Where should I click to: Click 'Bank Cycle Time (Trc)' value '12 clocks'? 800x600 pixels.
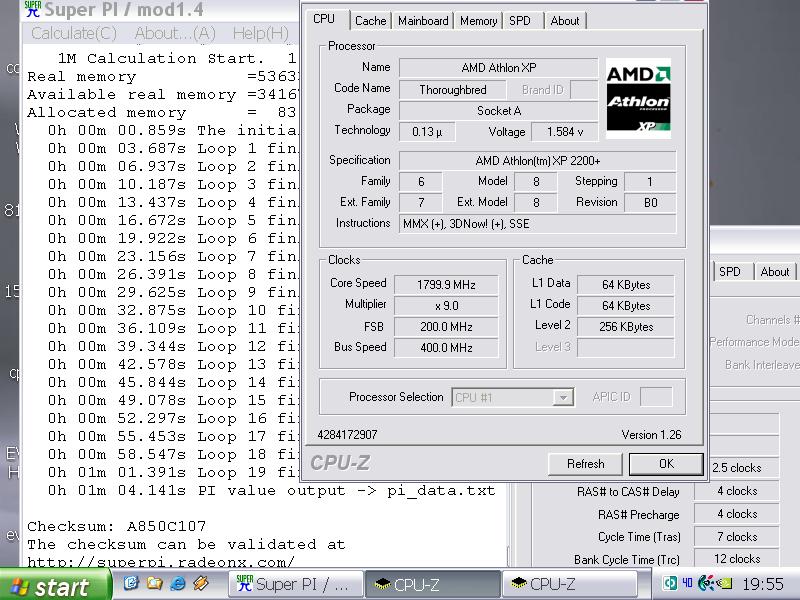(x=737, y=559)
